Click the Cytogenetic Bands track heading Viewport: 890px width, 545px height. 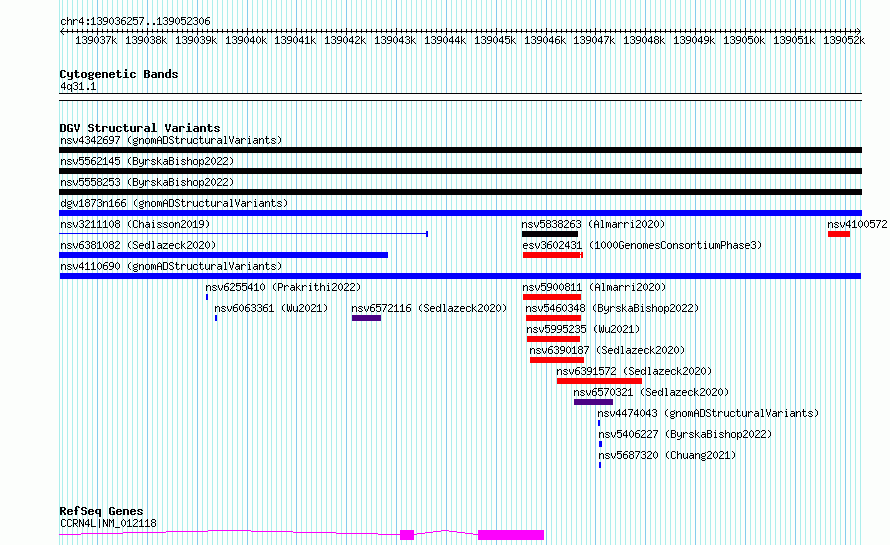click(119, 74)
